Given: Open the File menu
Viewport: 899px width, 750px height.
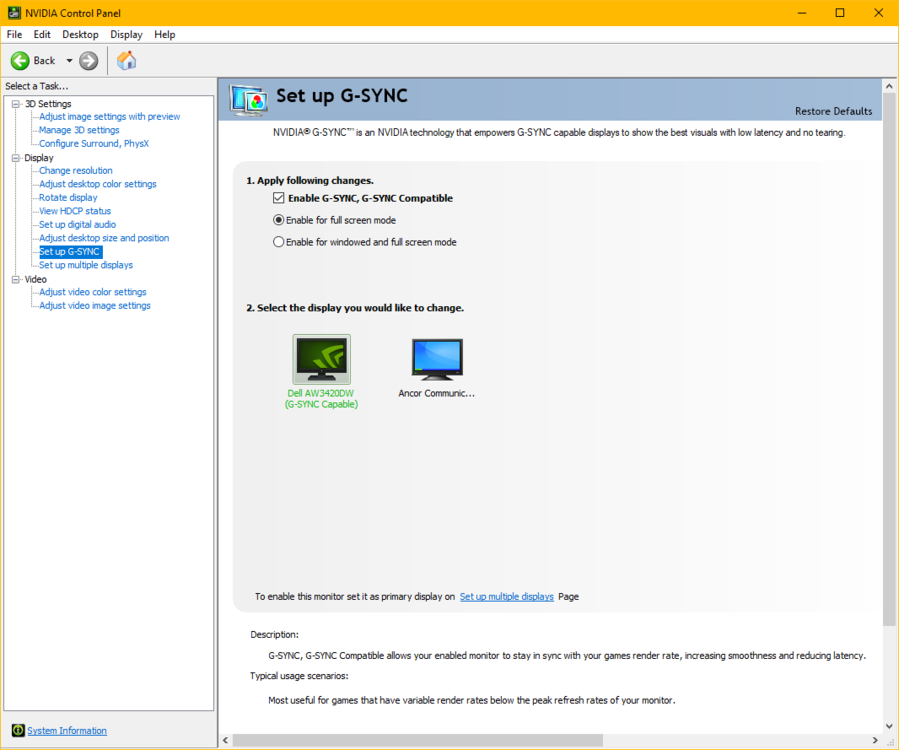Looking at the screenshot, I should pos(14,34).
